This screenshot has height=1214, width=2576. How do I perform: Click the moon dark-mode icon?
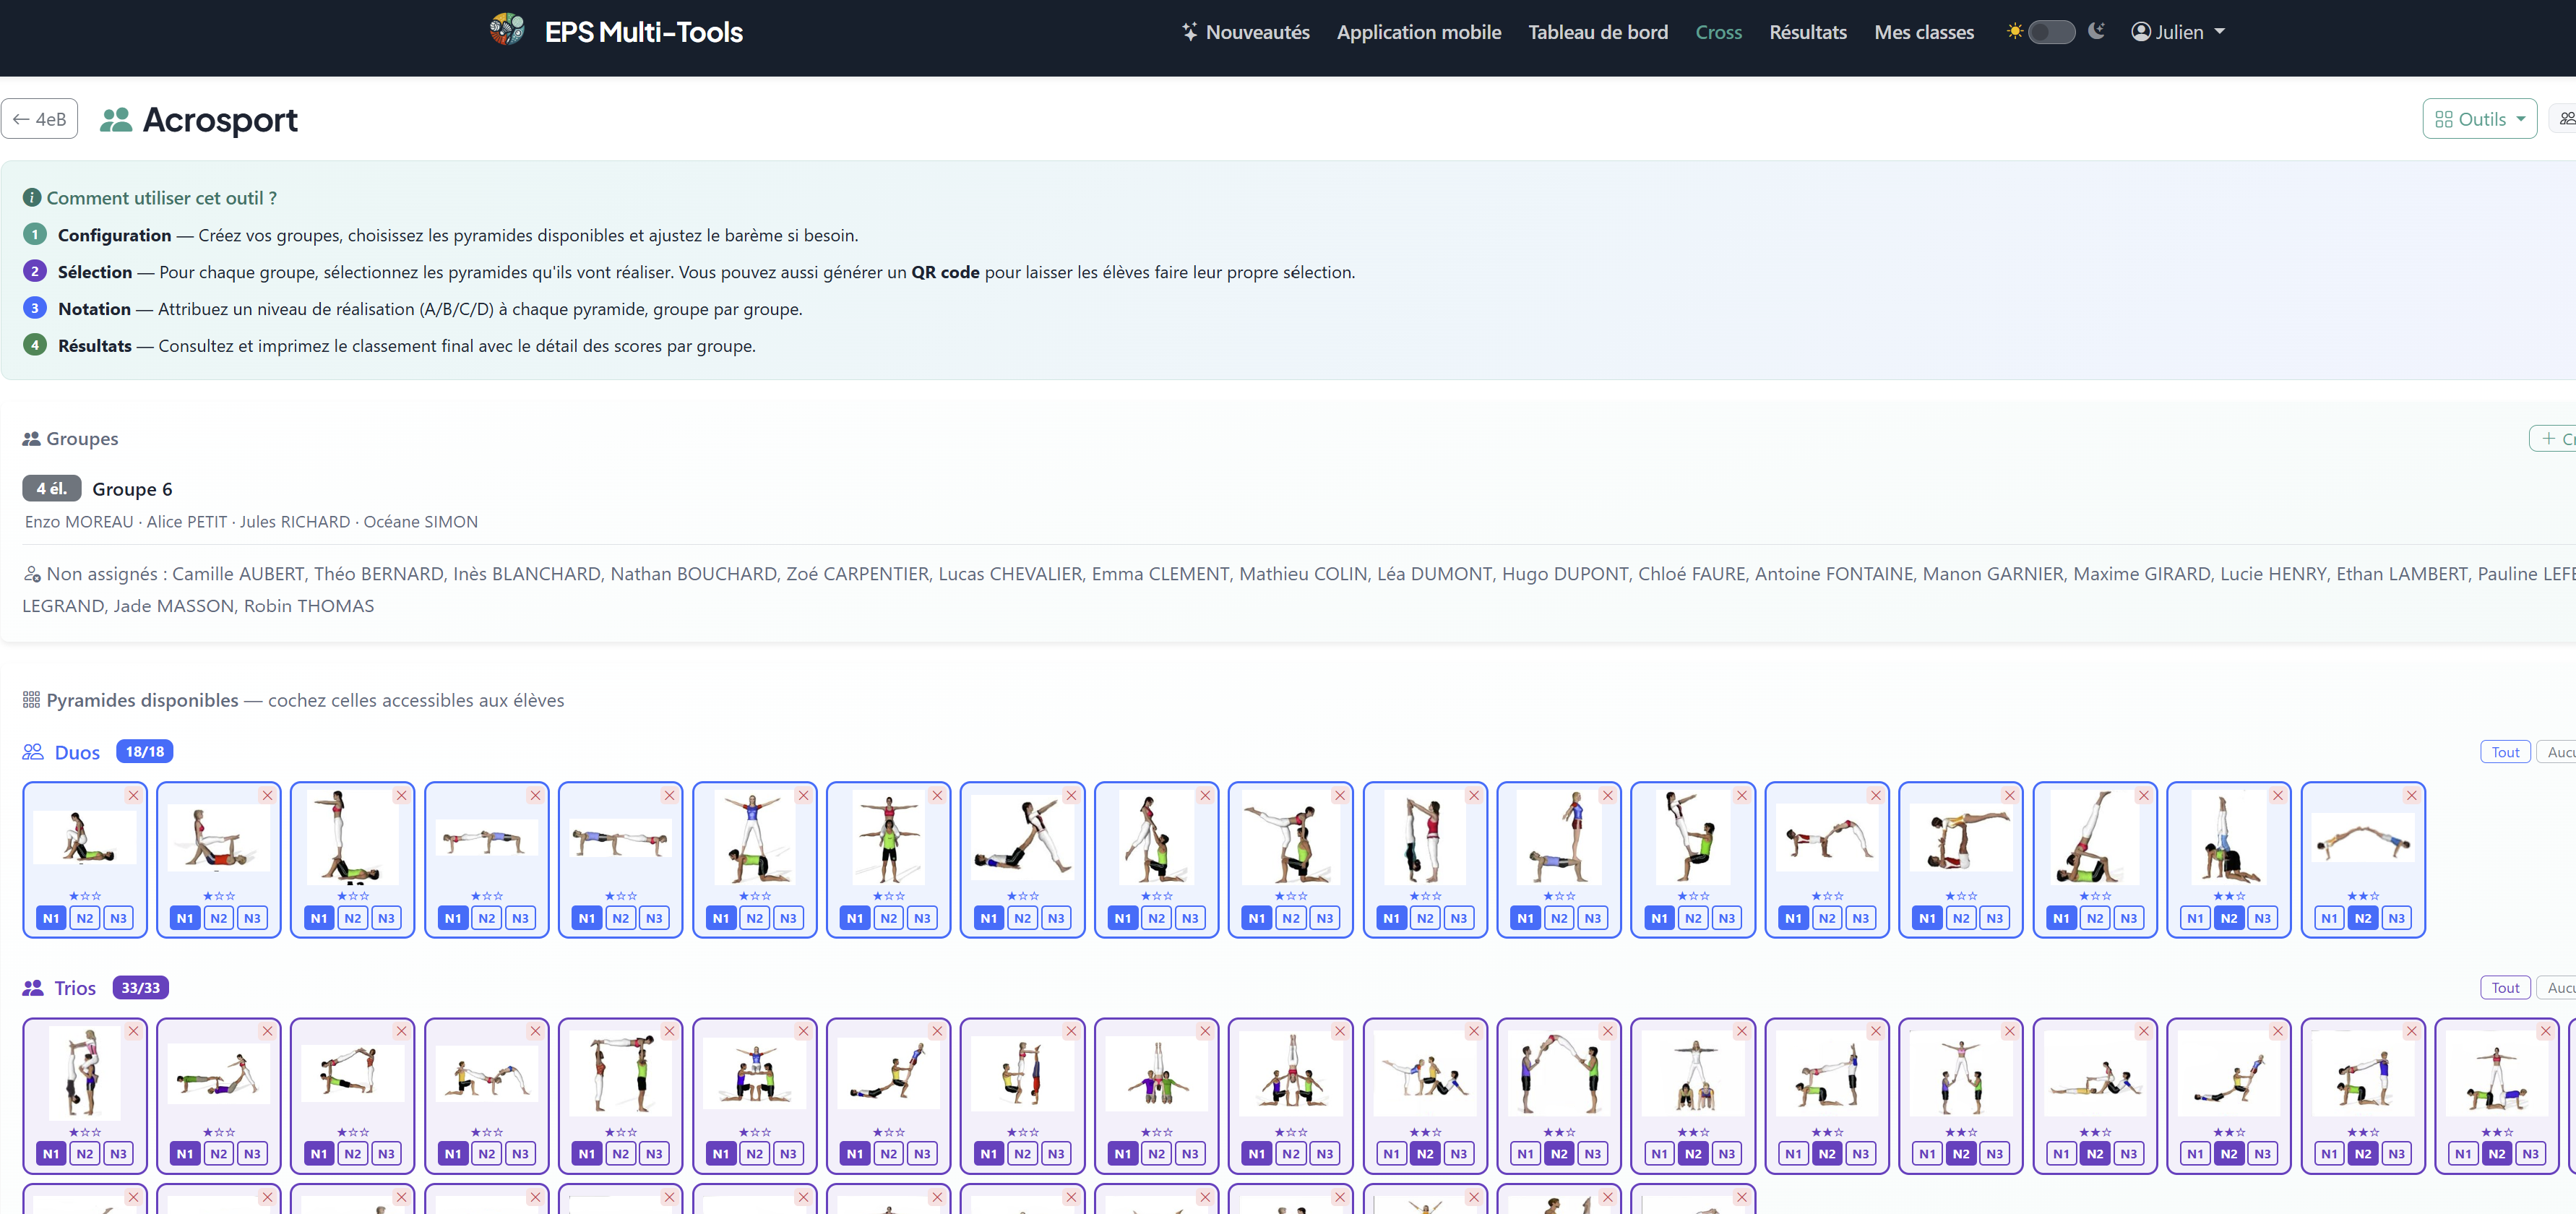2097,31
